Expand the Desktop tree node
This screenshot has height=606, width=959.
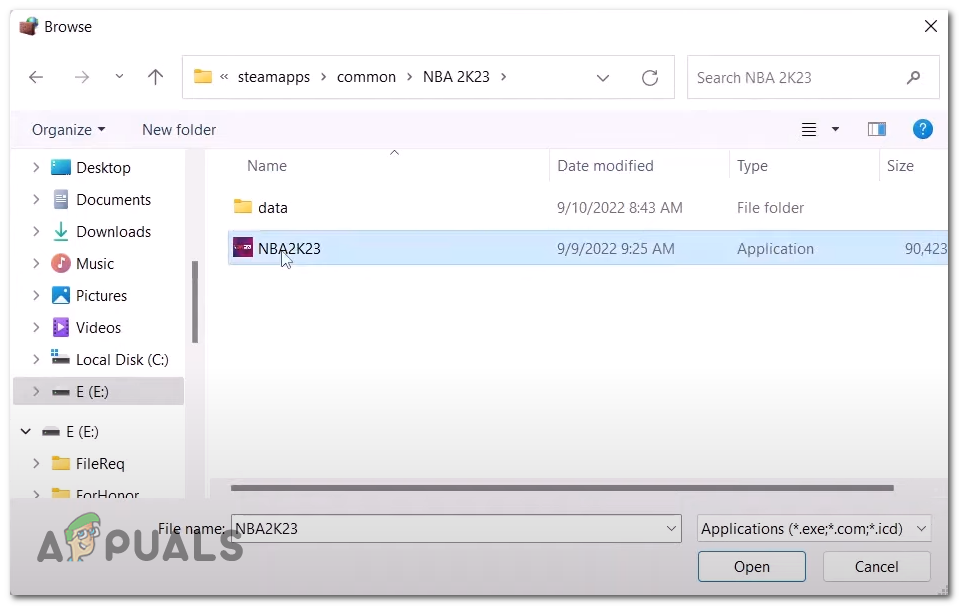[x=35, y=167]
